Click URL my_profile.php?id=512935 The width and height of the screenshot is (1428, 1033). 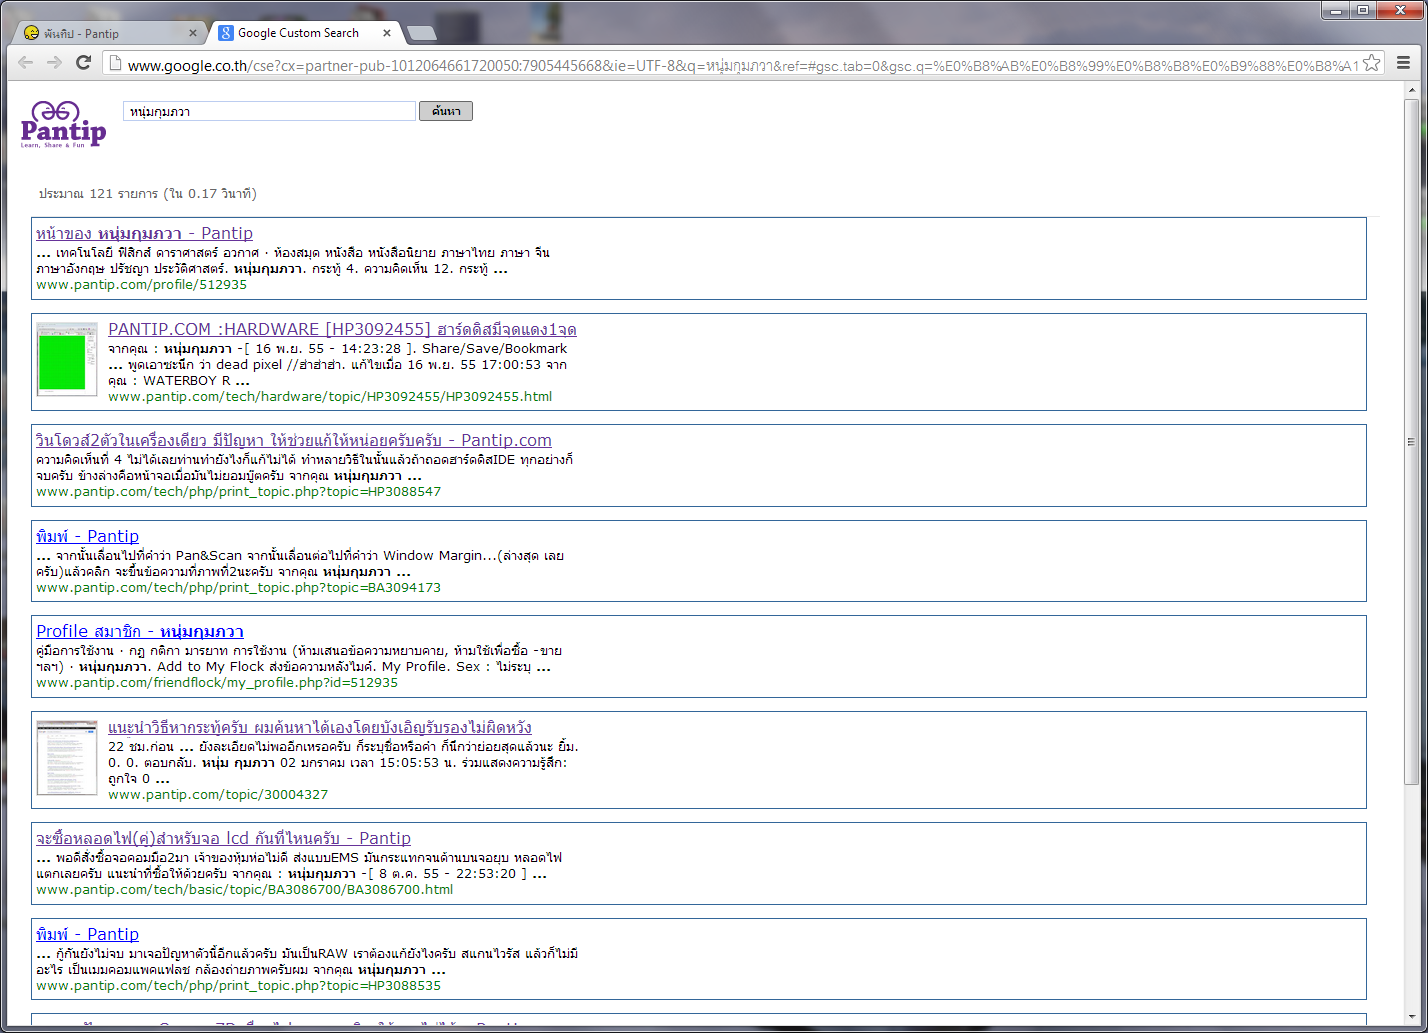217,683
